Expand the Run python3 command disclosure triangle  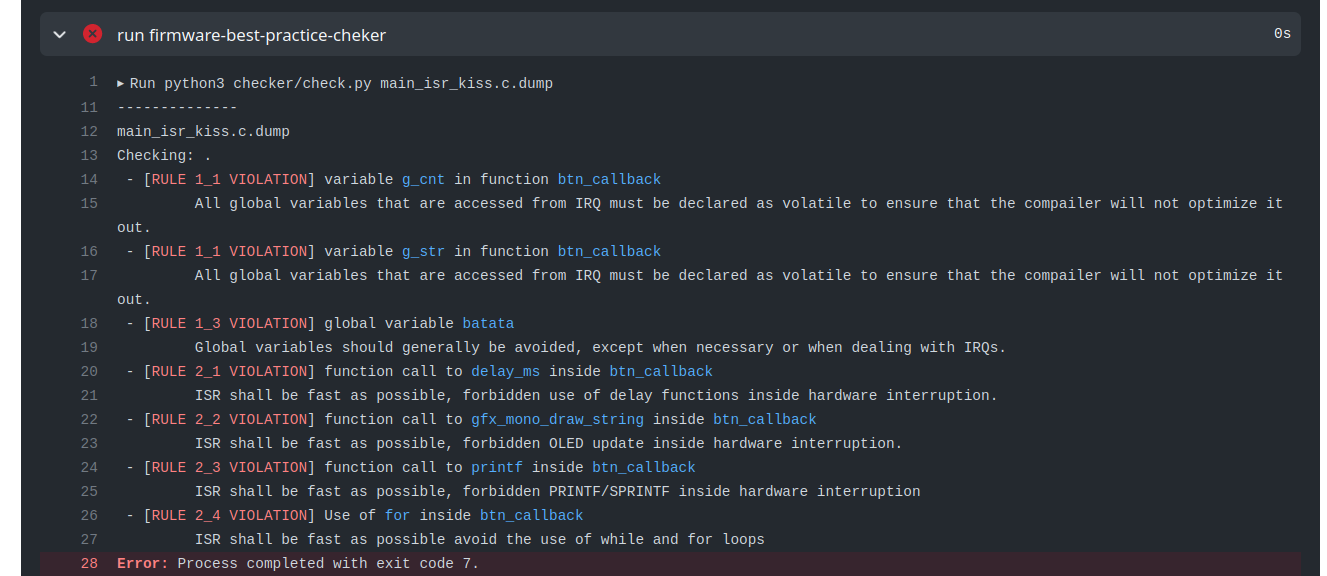pos(121,83)
